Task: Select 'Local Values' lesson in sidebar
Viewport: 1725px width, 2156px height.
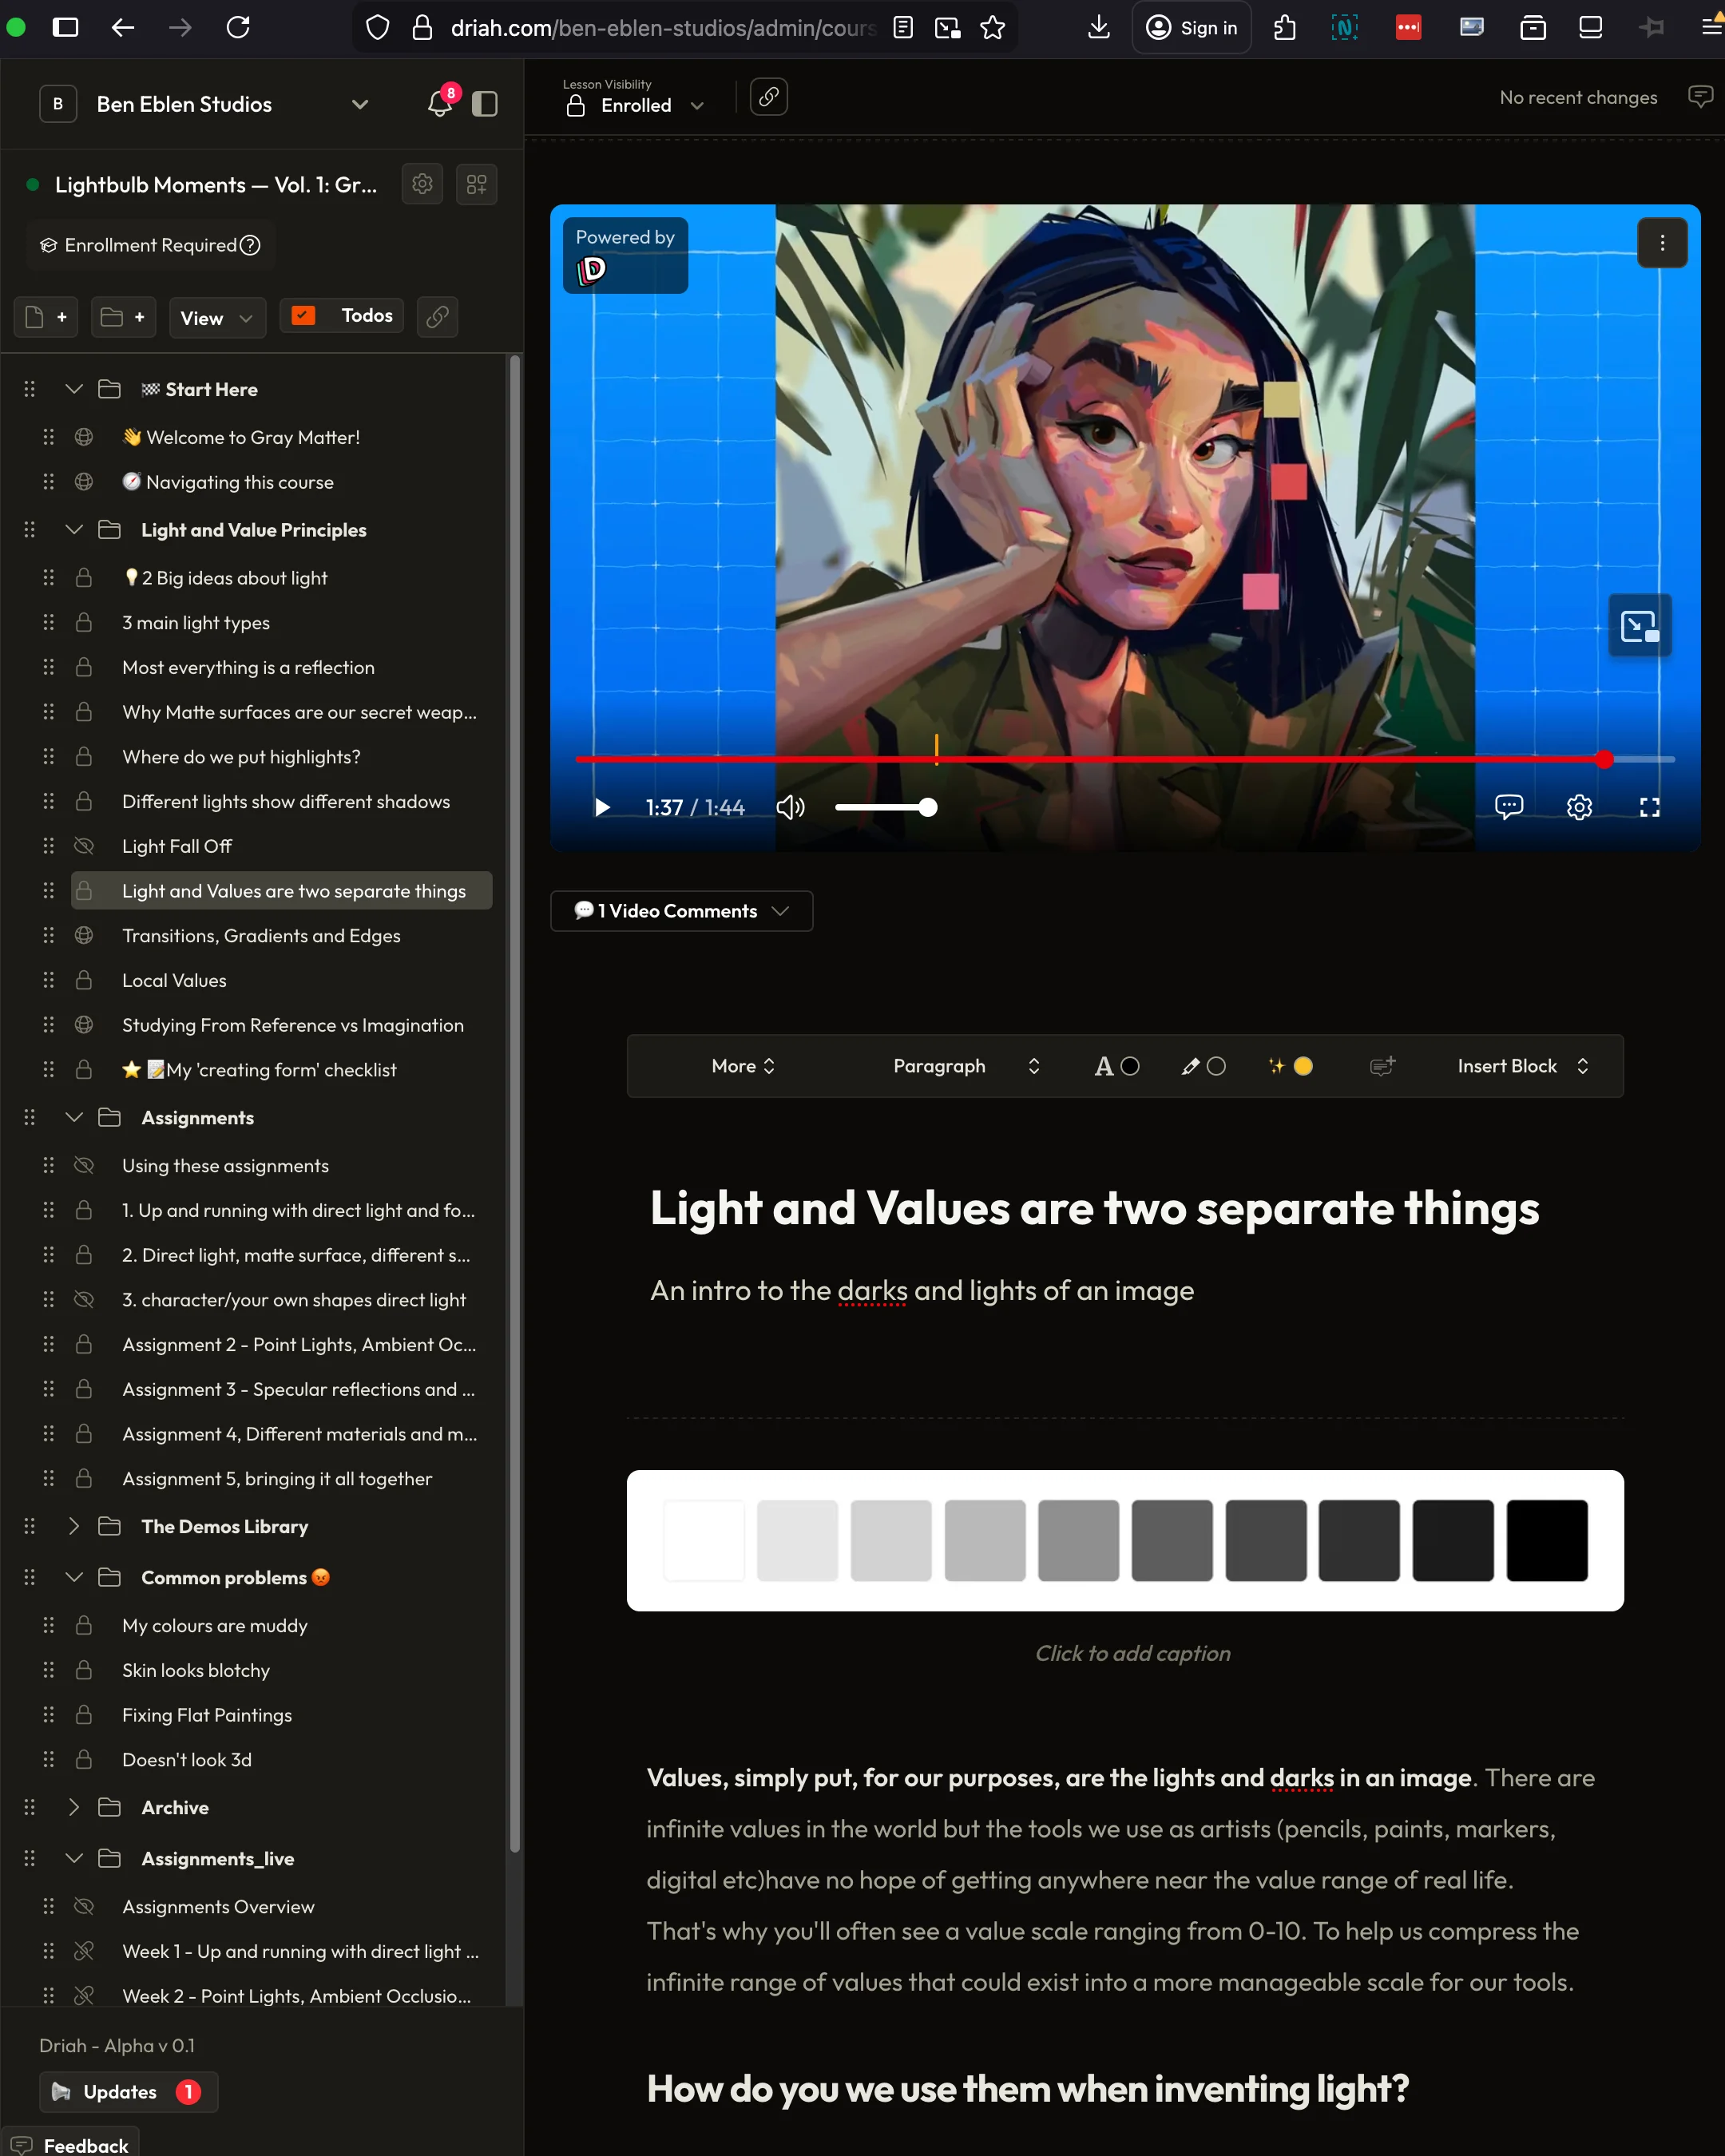Action: click(174, 980)
